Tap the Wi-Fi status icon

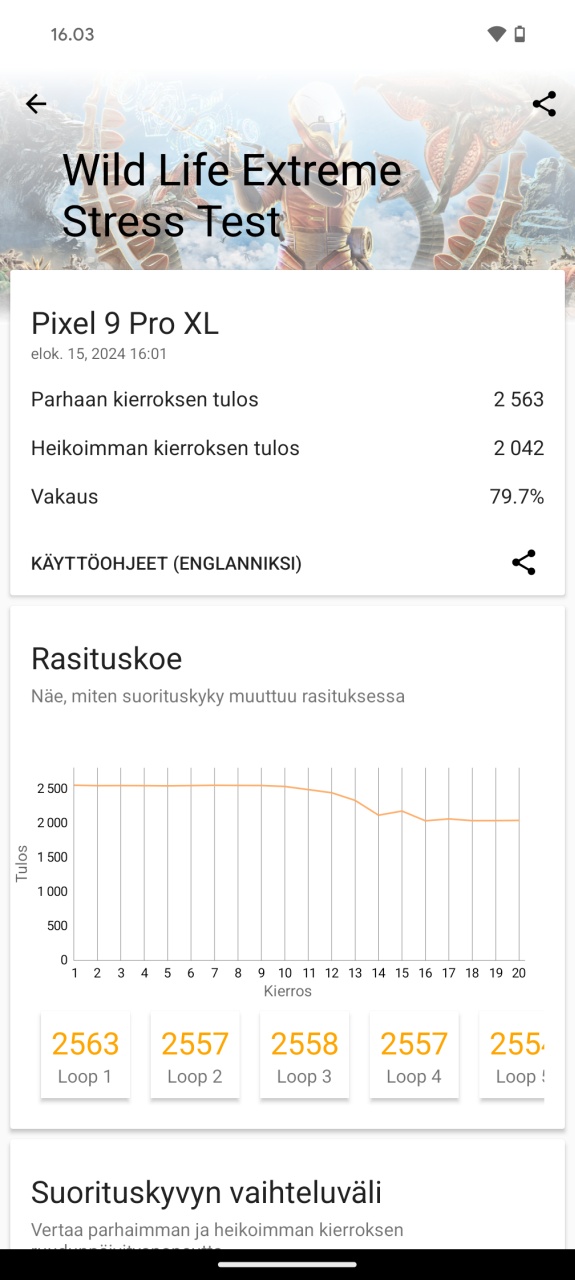(x=497, y=34)
